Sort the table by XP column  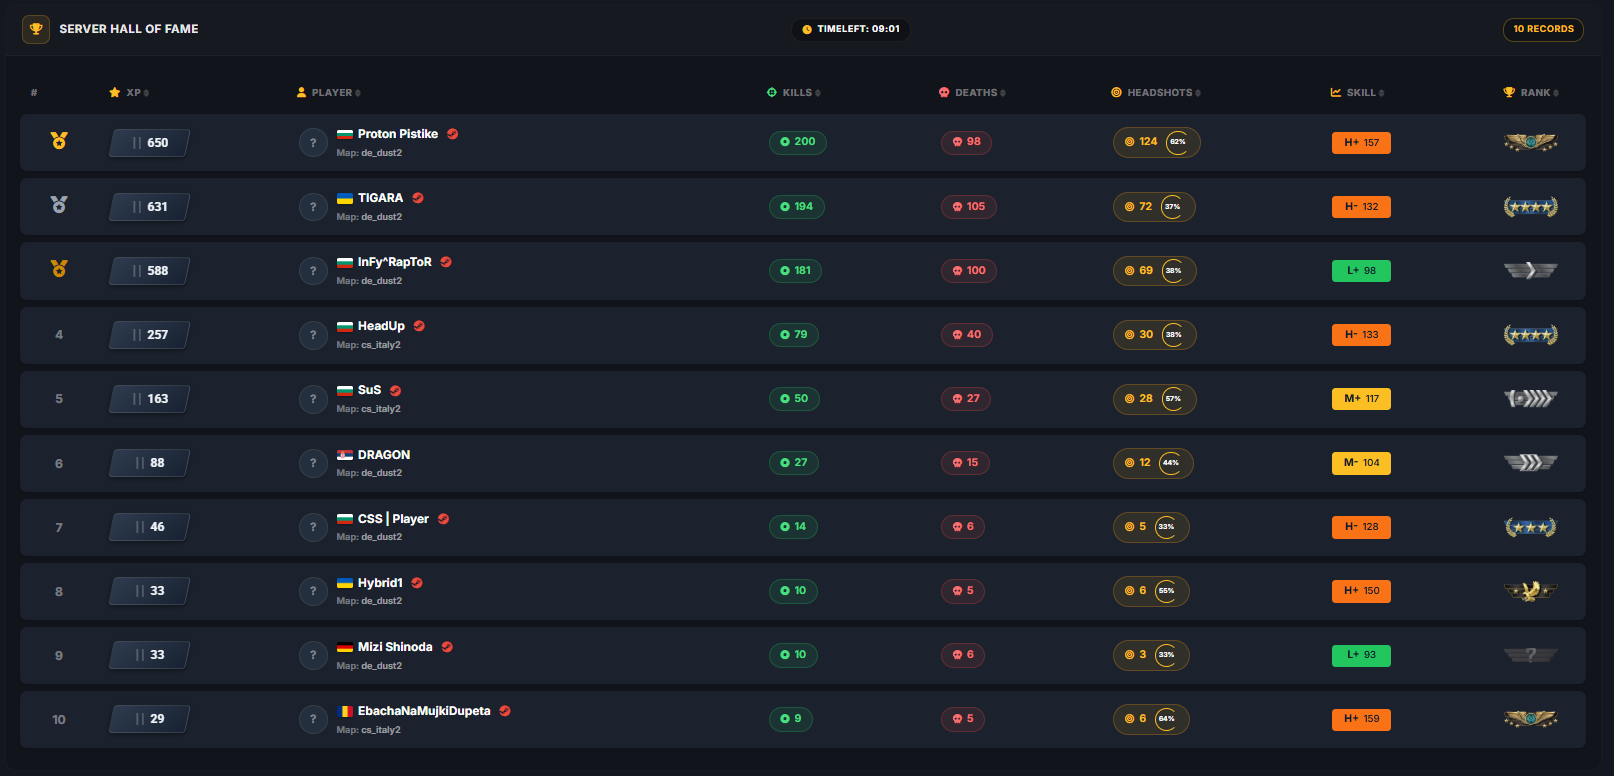[x=129, y=93]
